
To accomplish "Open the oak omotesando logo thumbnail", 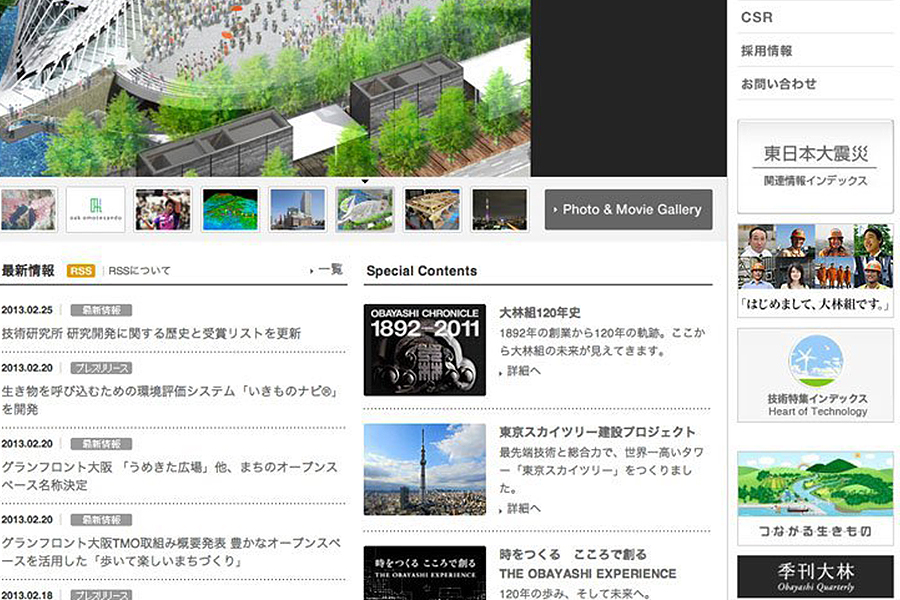I will 95,210.
